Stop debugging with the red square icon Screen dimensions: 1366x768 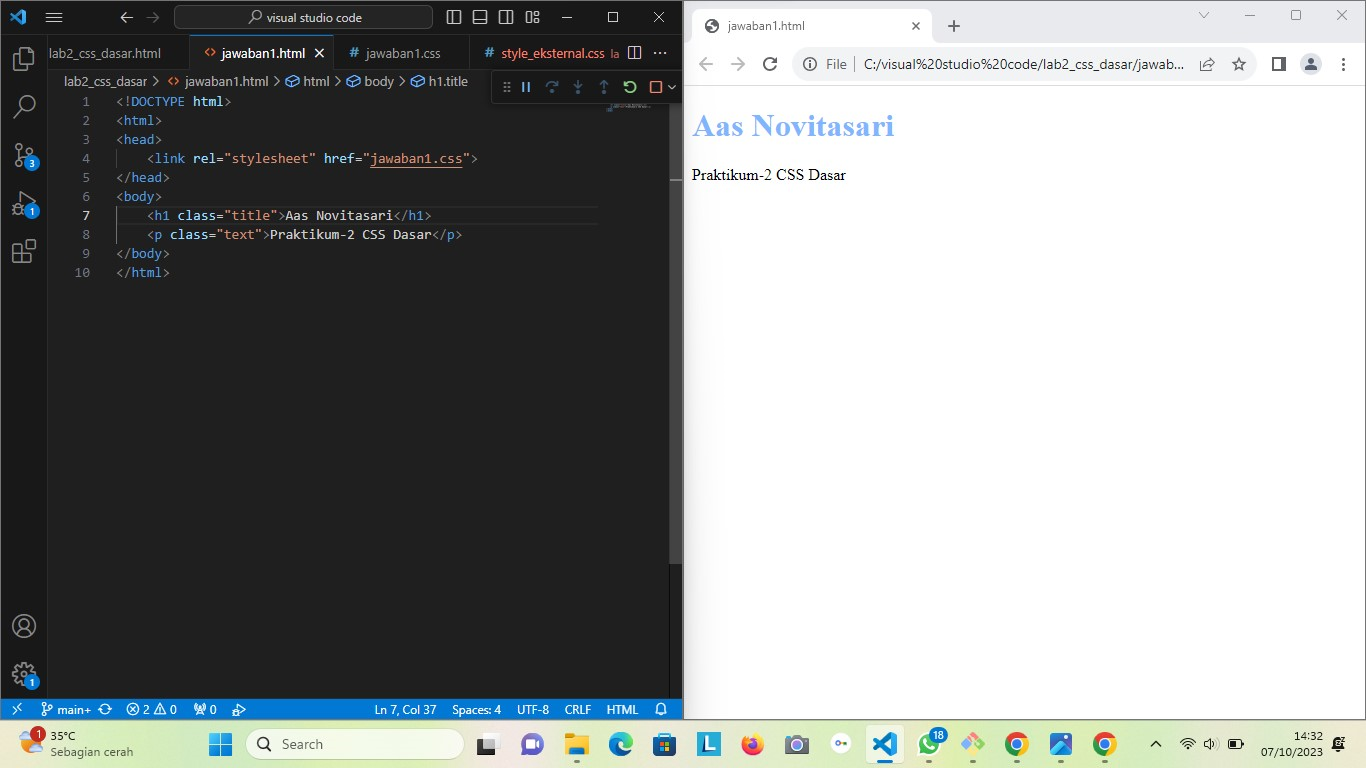coord(655,87)
